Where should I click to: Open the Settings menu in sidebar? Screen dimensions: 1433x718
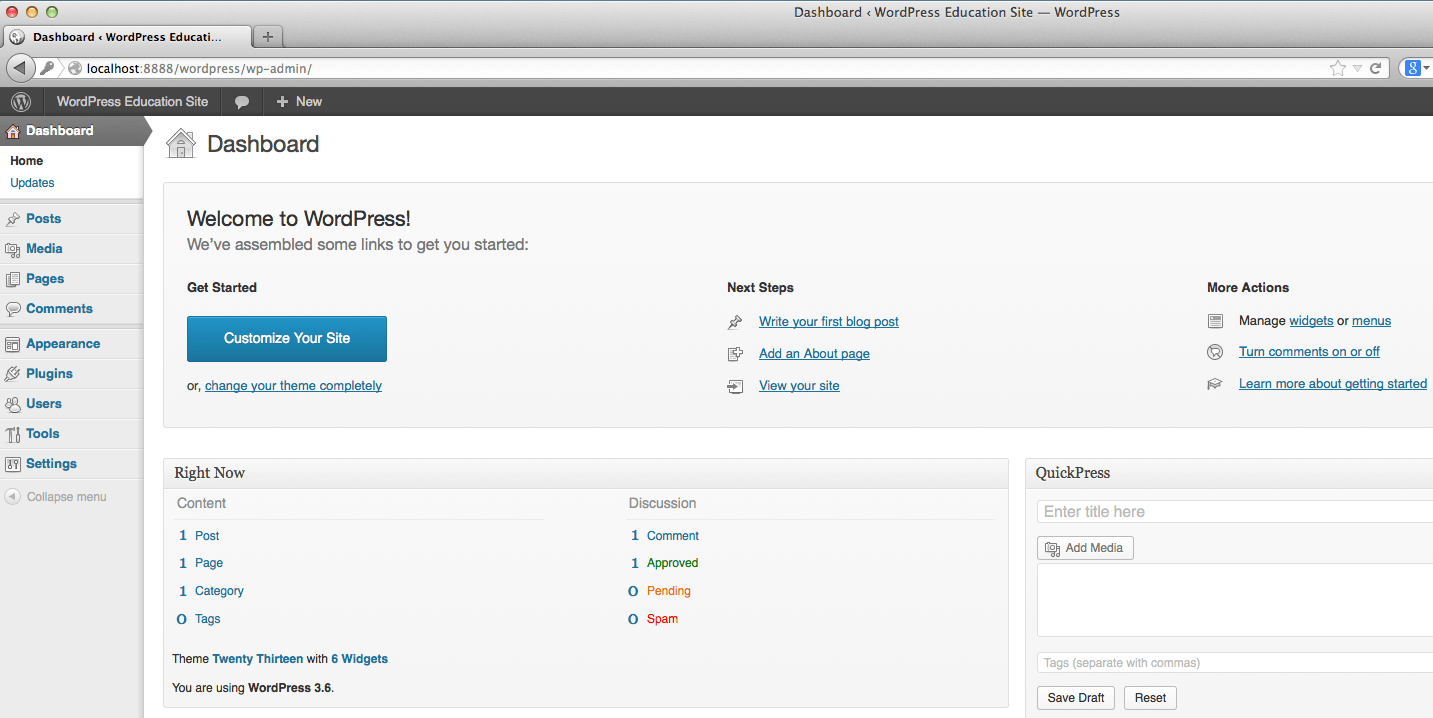click(x=52, y=464)
